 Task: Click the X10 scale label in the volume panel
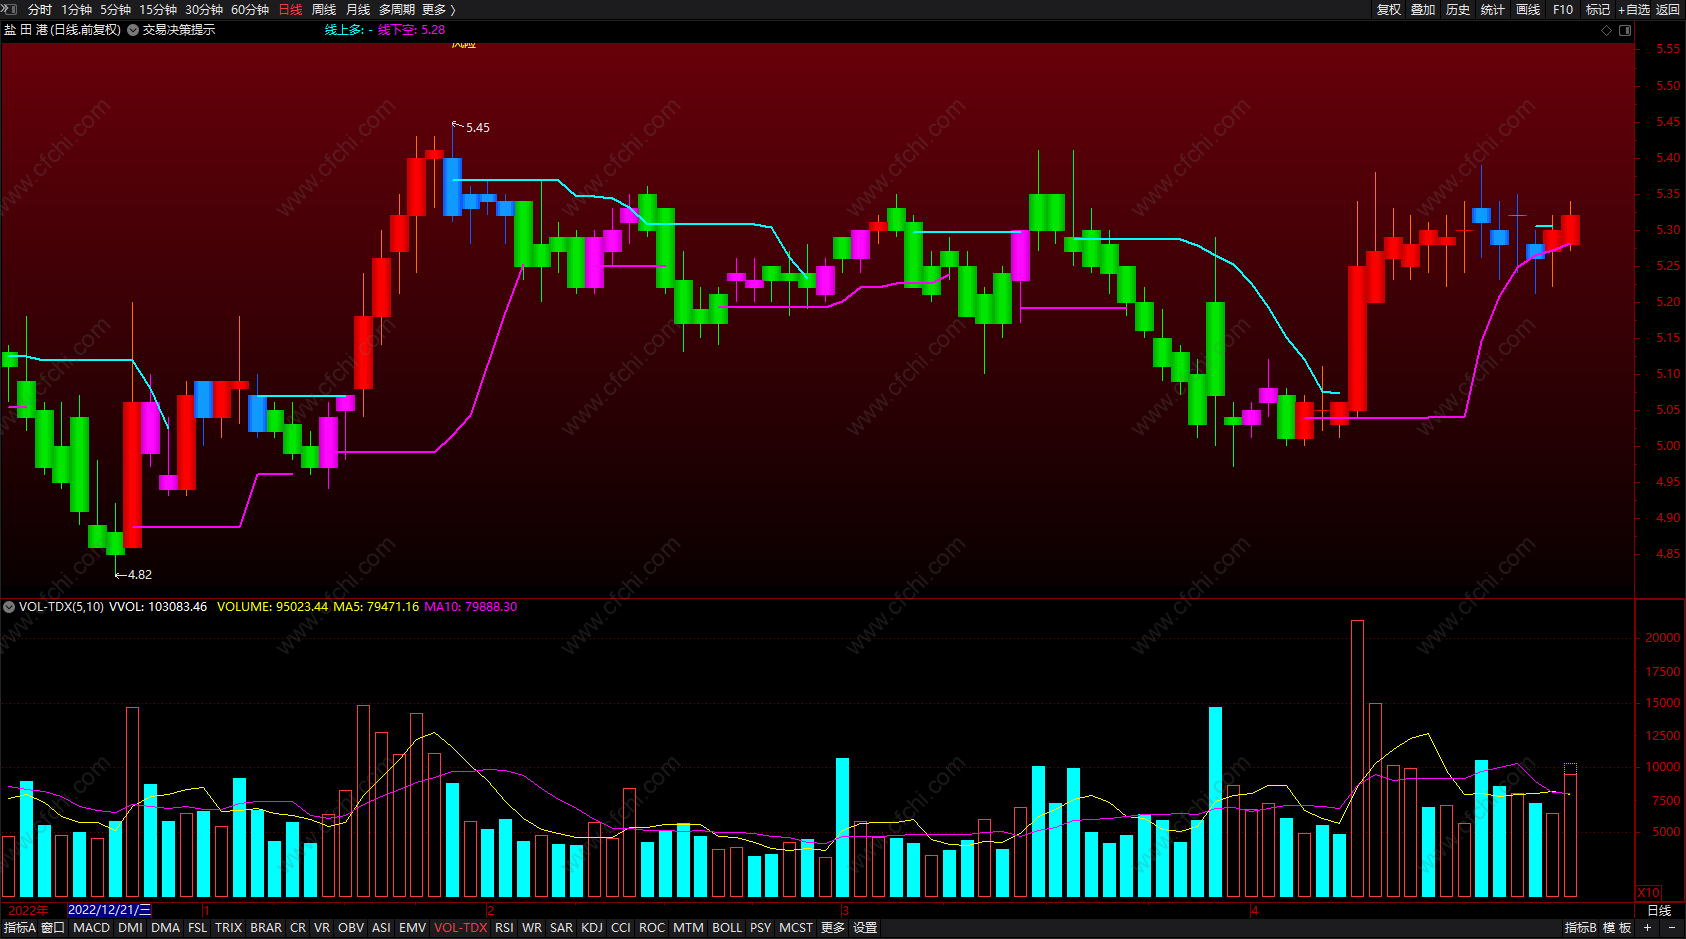[1648, 892]
